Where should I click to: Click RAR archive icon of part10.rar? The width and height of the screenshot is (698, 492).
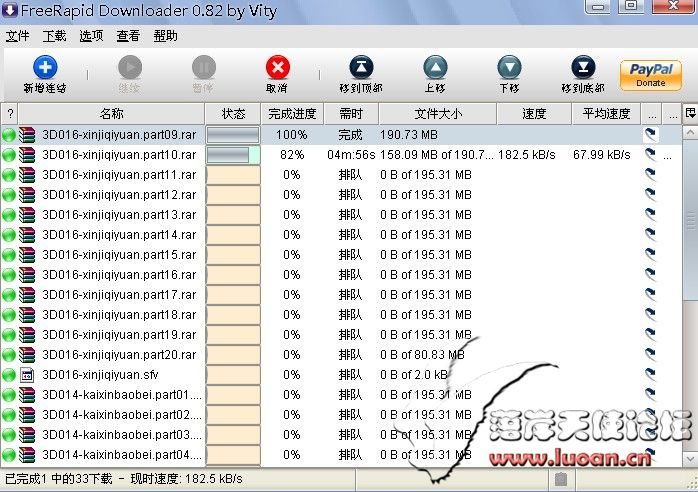[x=27, y=155]
